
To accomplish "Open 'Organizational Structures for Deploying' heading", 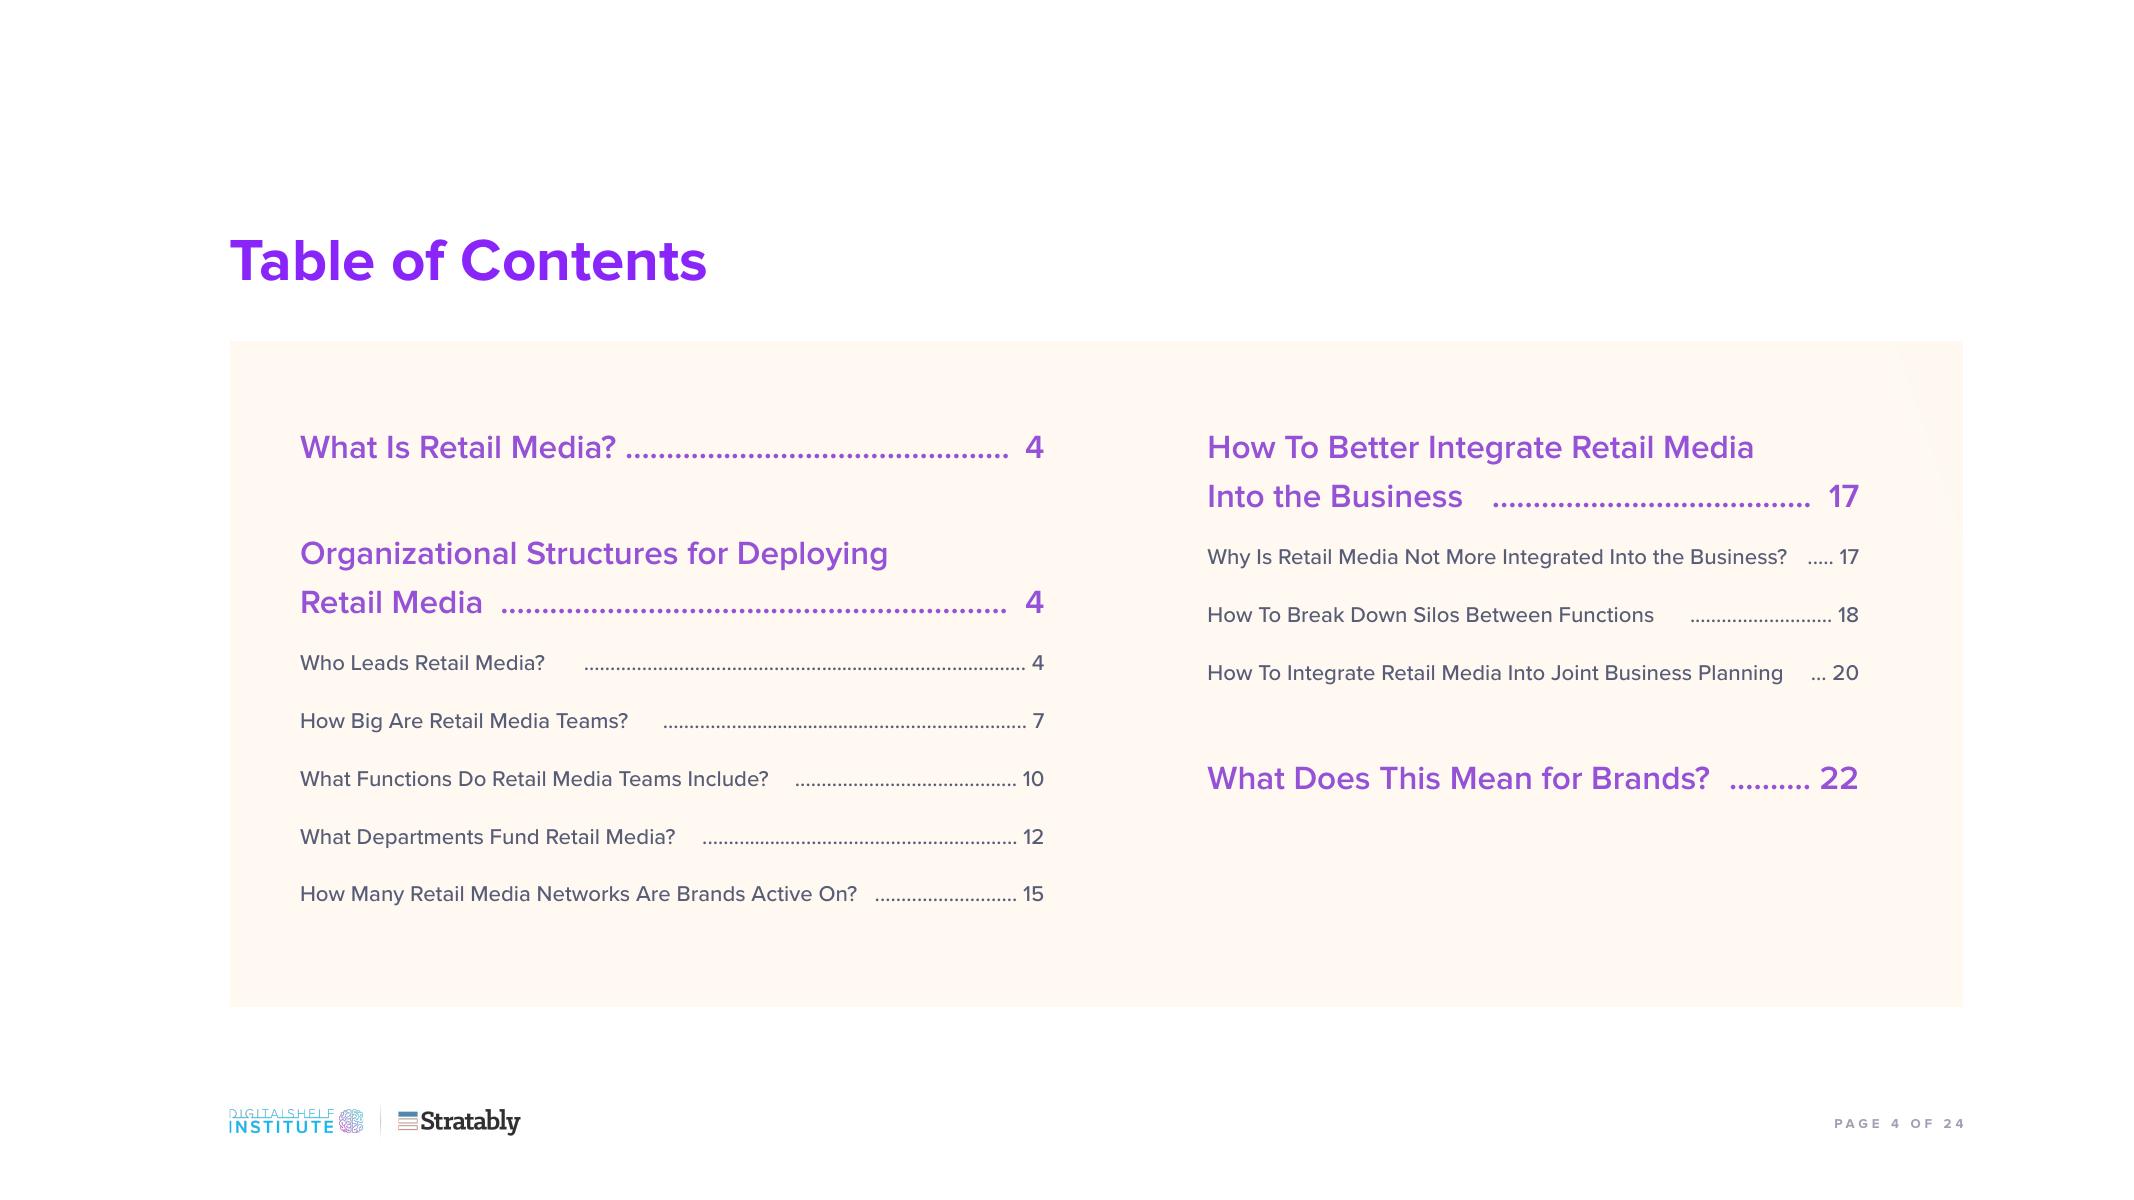I will click(593, 553).
